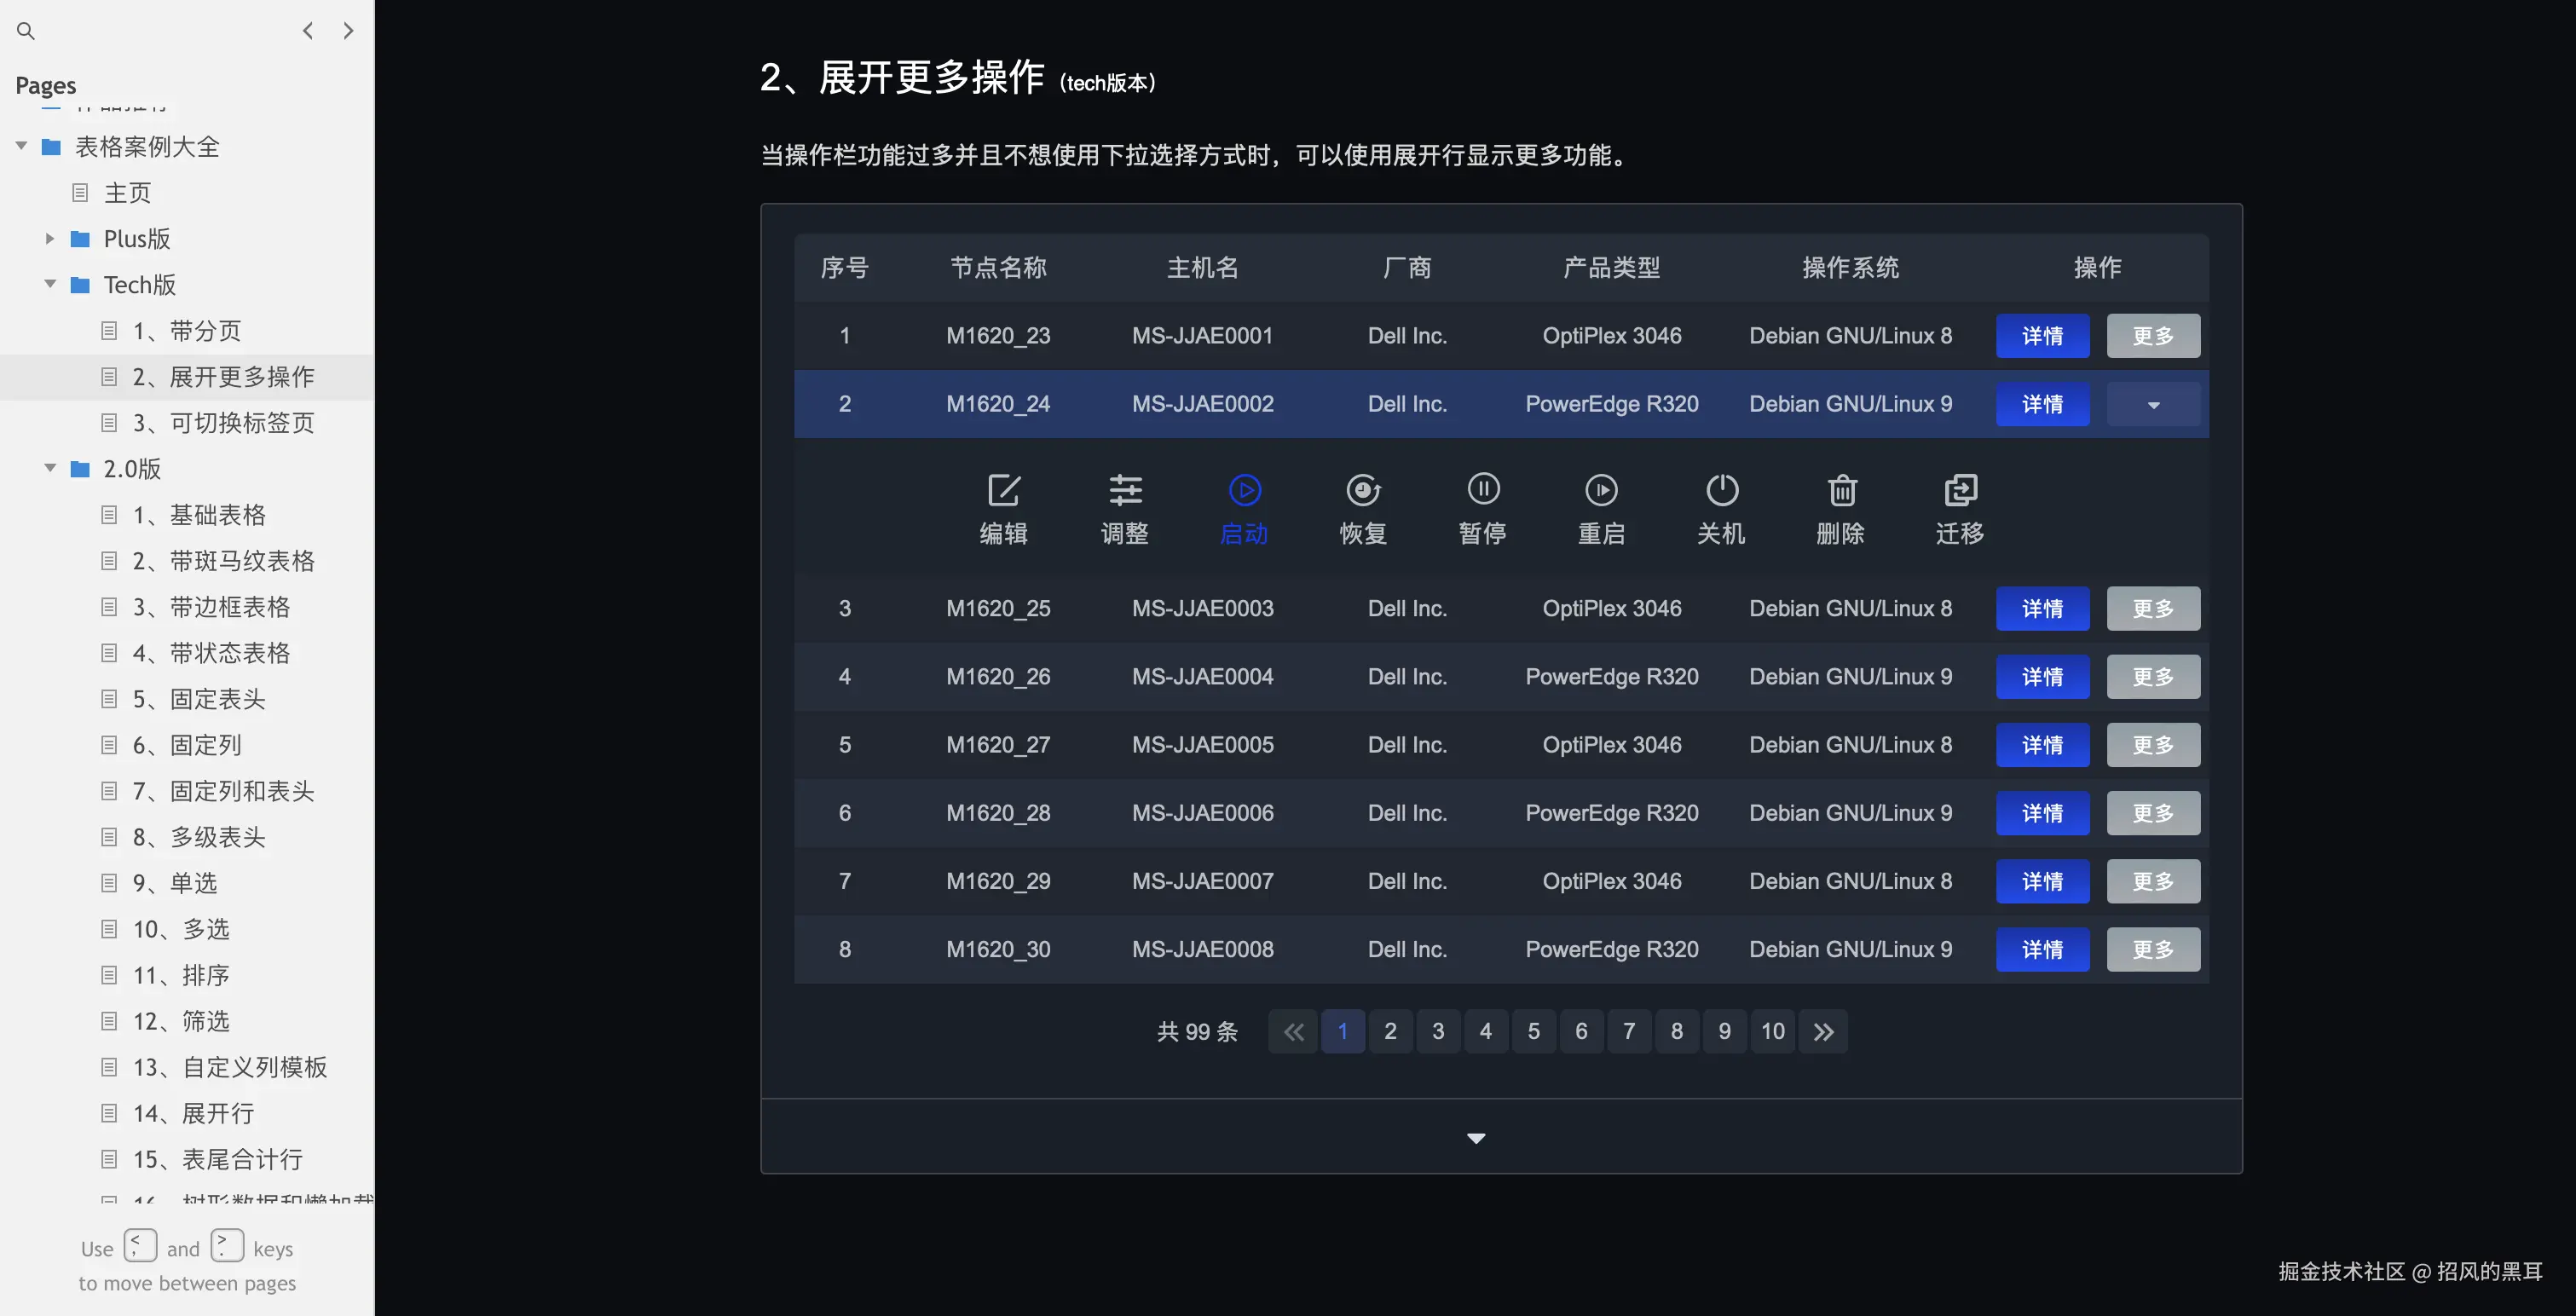
Task: Click the 迁移 (migrate) icon
Action: click(1960, 490)
